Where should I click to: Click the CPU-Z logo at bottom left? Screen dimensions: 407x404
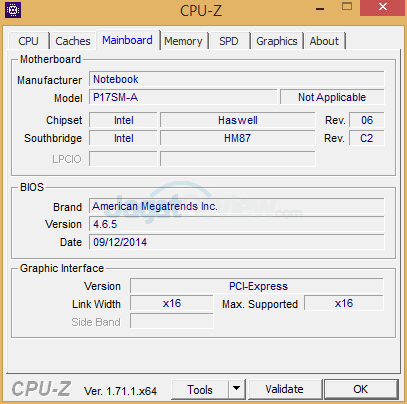pos(41,389)
